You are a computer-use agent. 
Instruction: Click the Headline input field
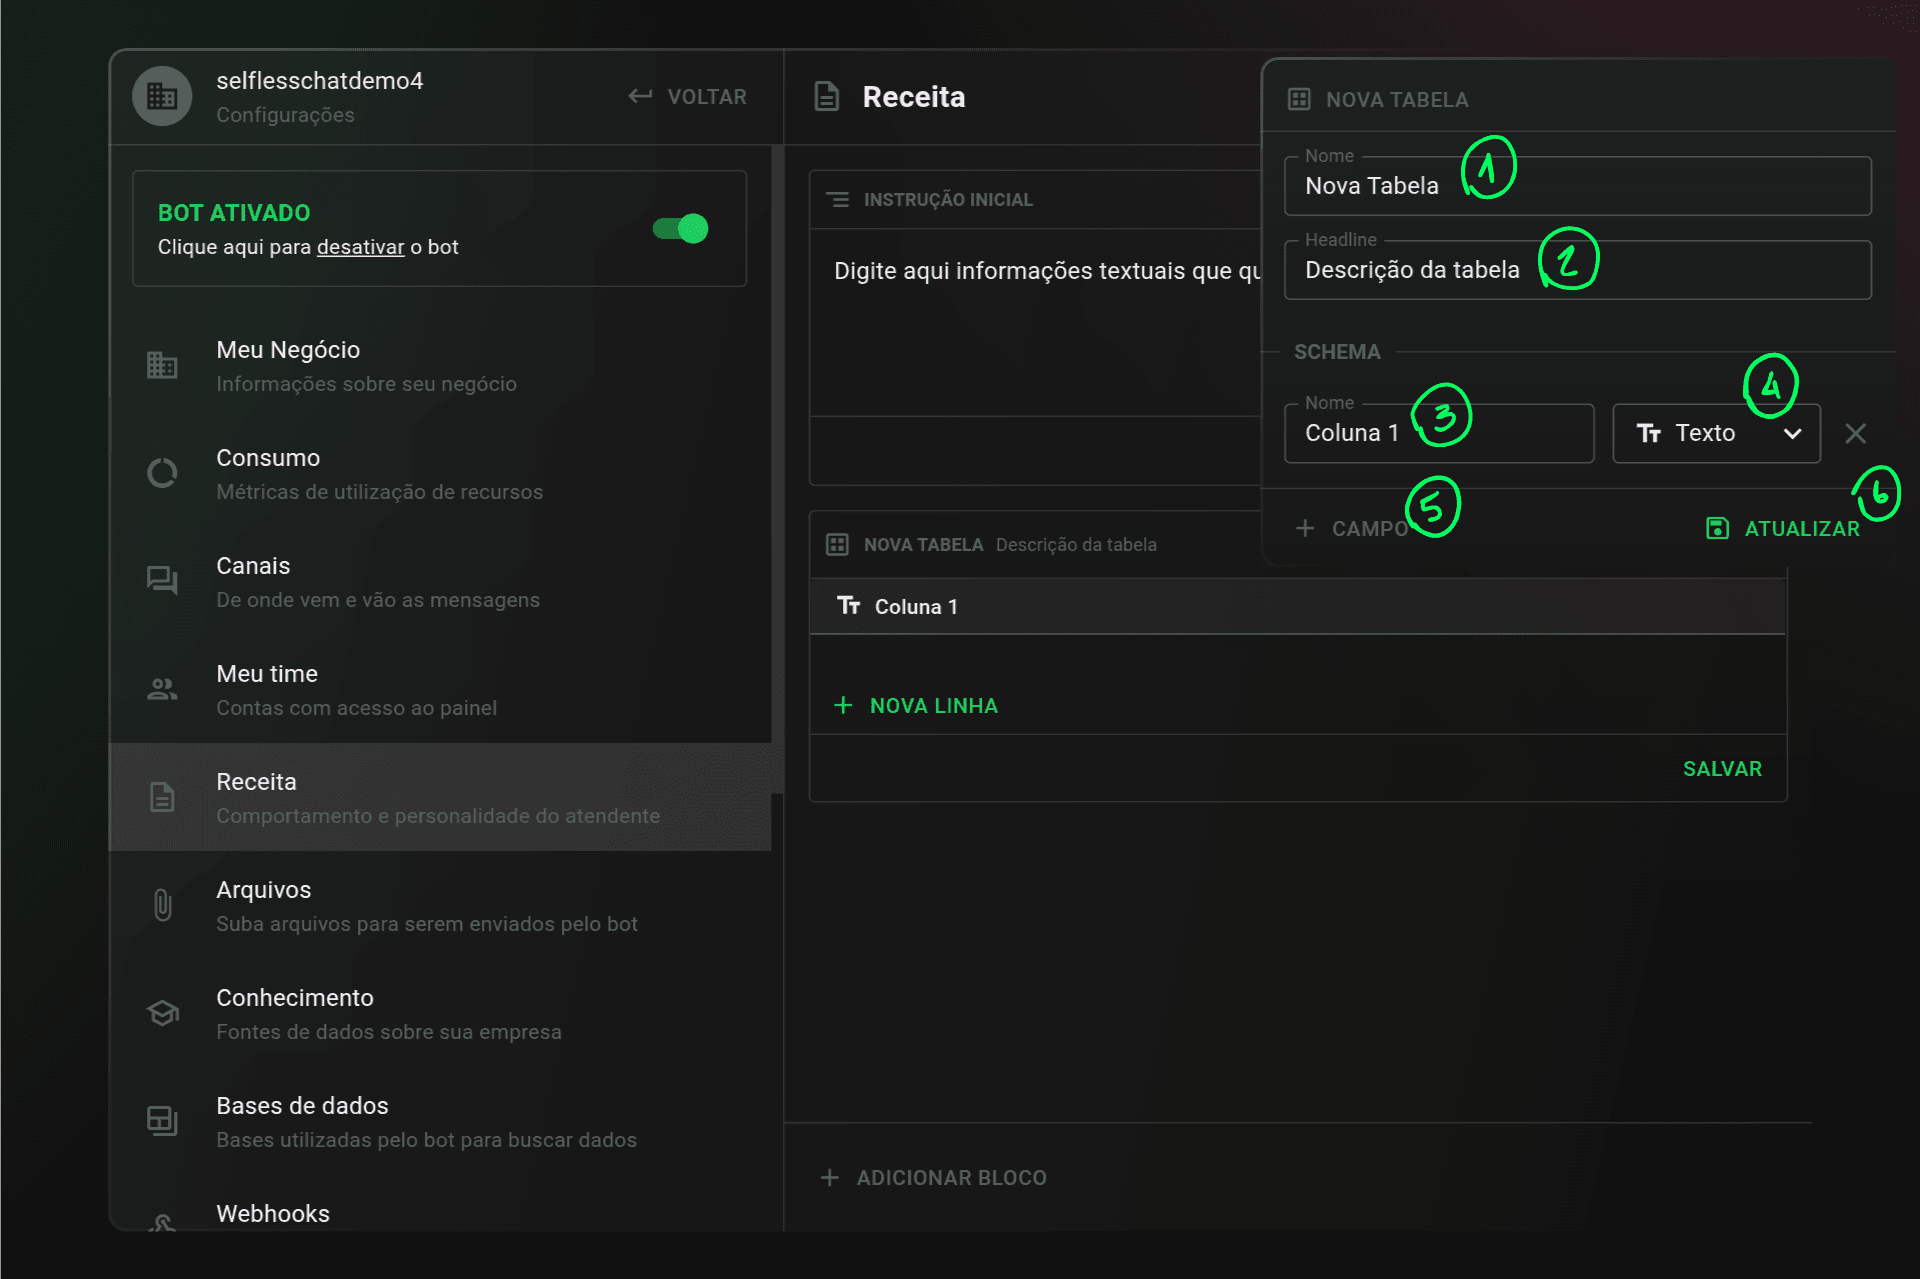point(1578,270)
